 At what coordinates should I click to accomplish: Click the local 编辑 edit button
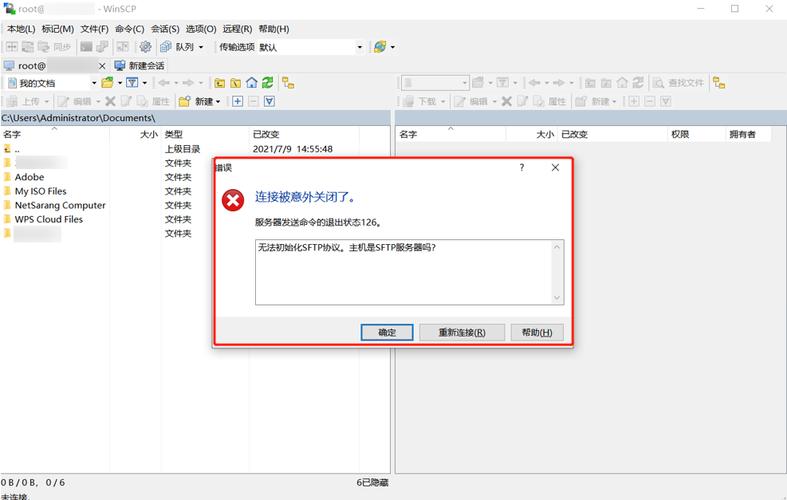click(75, 101)
